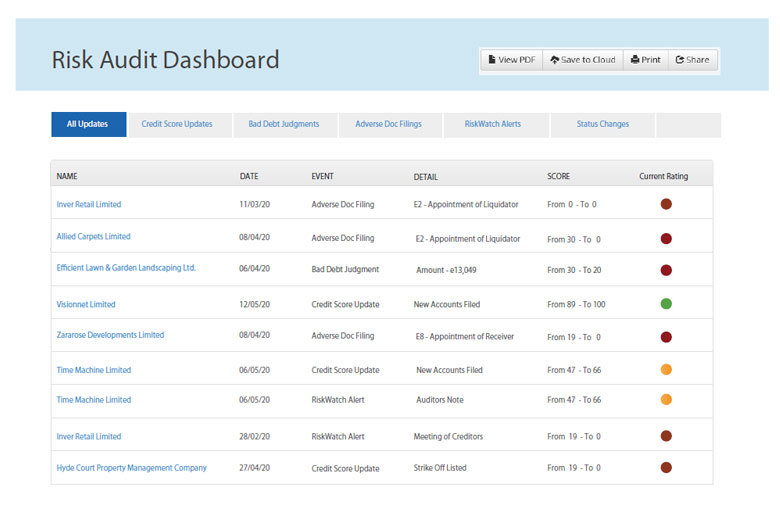Click rating dot in Meeting of Creditors row
This screenshot has height=507, width=780.
(666, 436)
